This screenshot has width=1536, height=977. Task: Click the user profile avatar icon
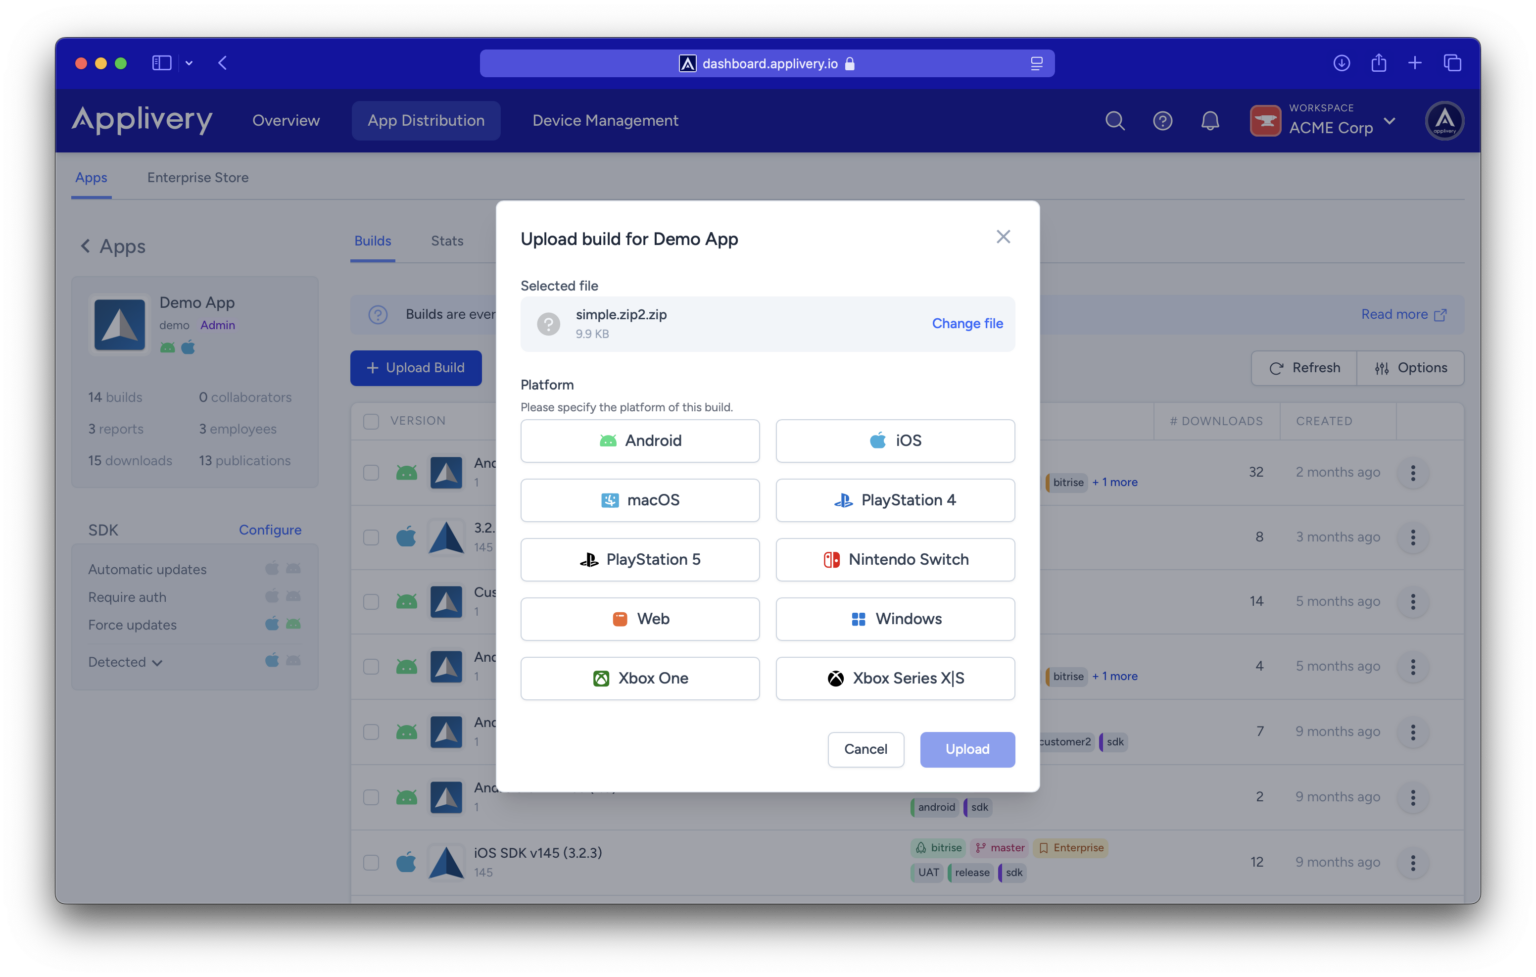[1444, 121]
